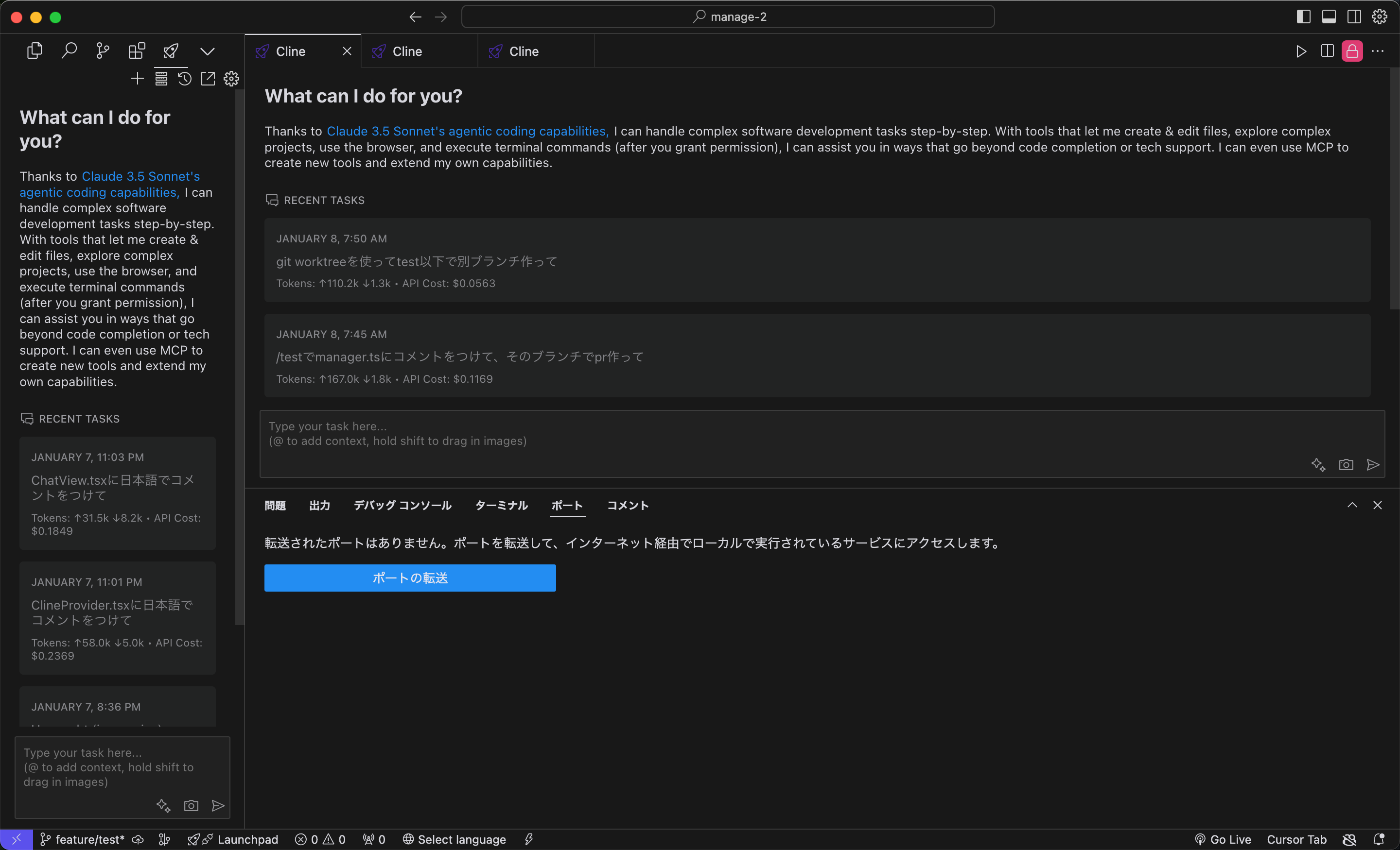This screenshot has height=850, width=1400.
Task: Send the task with the send arrow
Action: pyautogui.click(x=1373, y=464)
